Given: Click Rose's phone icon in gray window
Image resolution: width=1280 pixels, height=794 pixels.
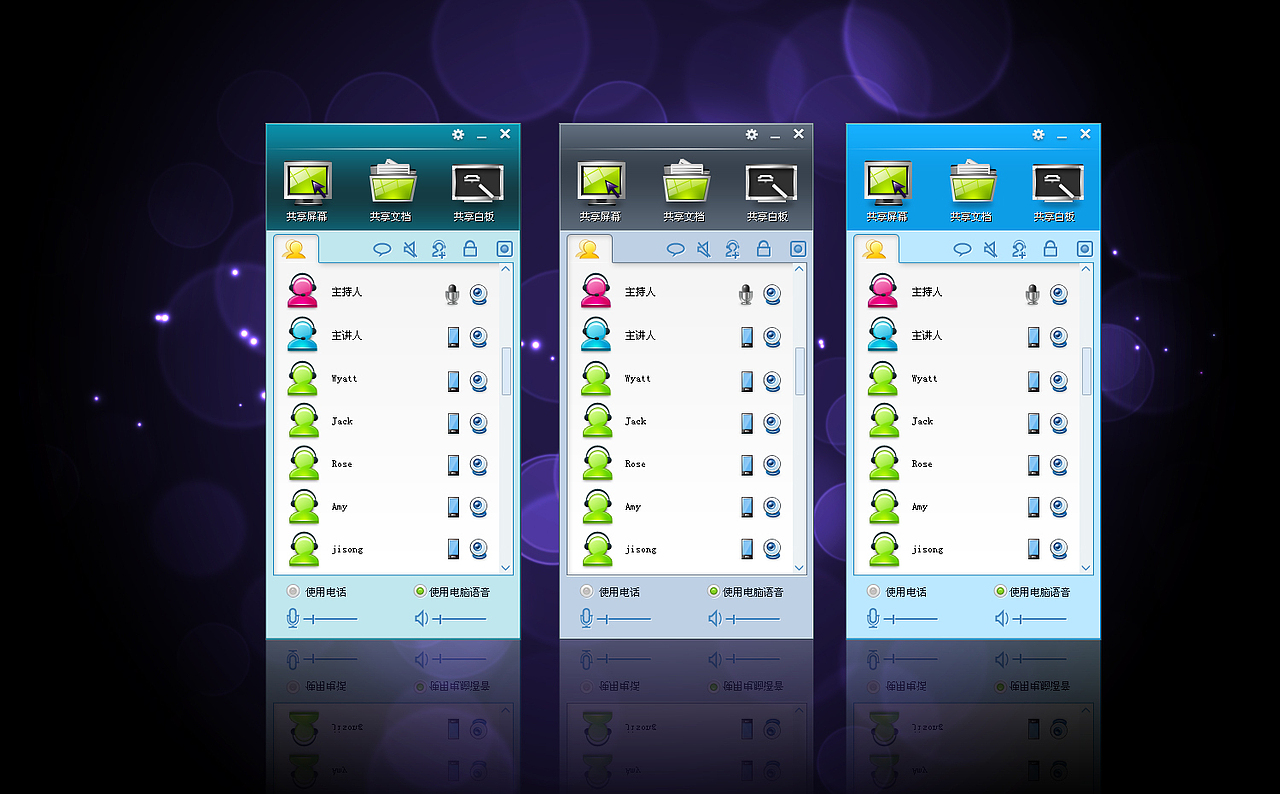Looking at the screenshot, I should pos(747,466).
